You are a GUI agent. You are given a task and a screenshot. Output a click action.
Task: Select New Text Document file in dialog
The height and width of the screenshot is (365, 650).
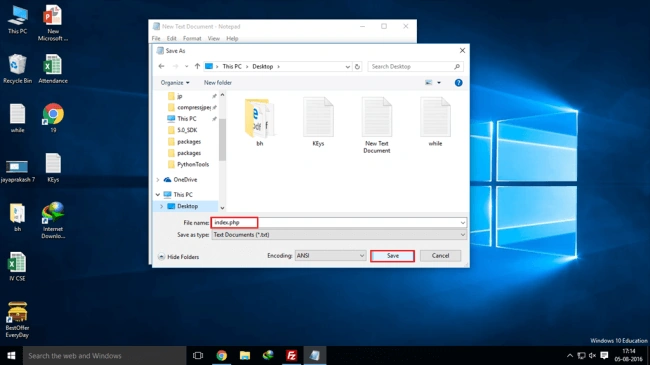pos(376,125)
